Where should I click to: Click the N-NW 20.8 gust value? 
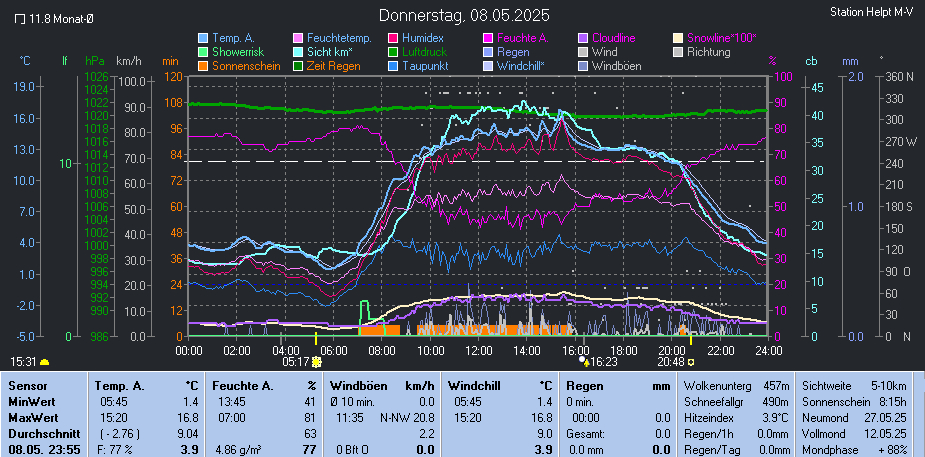[408, 417]
